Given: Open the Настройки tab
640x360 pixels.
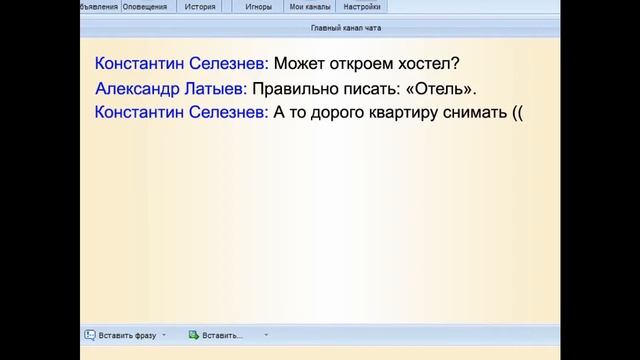Looking at the screenshot, I should (362, 7).
